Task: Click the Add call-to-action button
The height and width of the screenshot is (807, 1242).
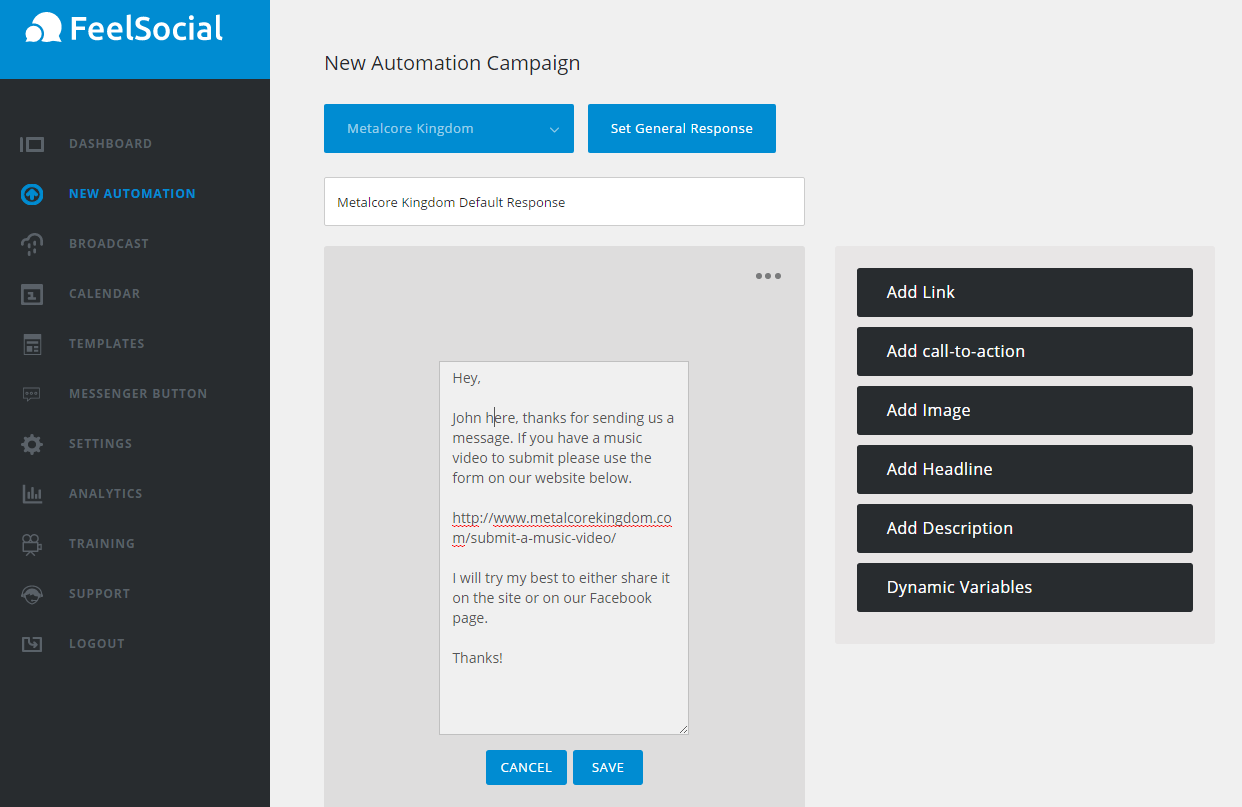Action: pos(1024,351)
